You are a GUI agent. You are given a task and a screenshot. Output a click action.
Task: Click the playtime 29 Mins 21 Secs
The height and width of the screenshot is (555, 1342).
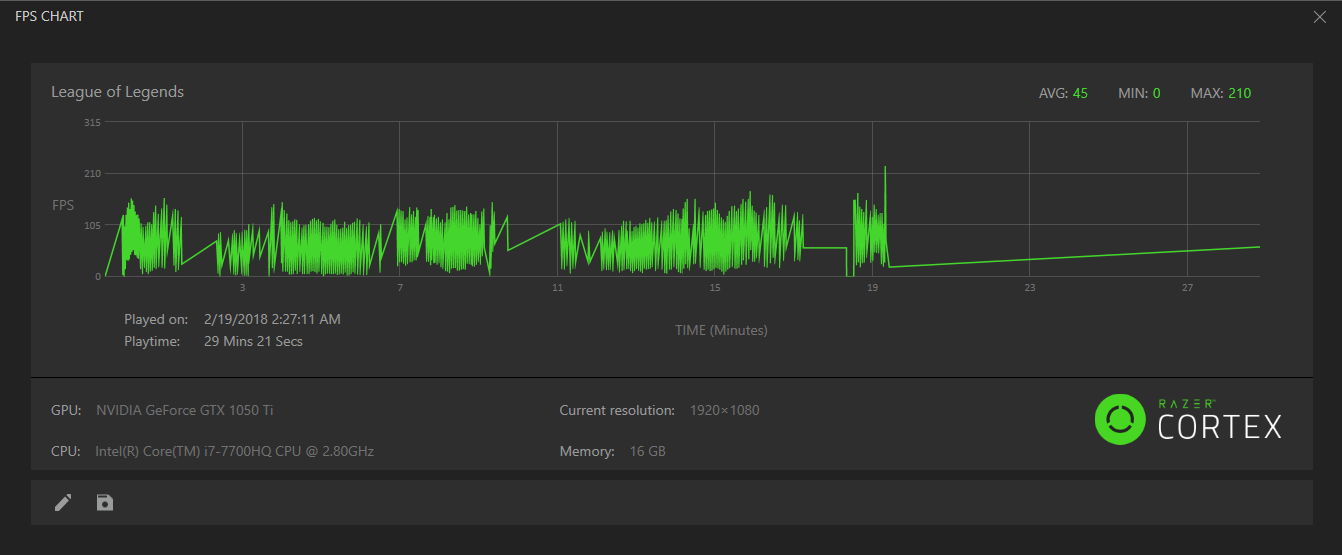coord(253,341)
